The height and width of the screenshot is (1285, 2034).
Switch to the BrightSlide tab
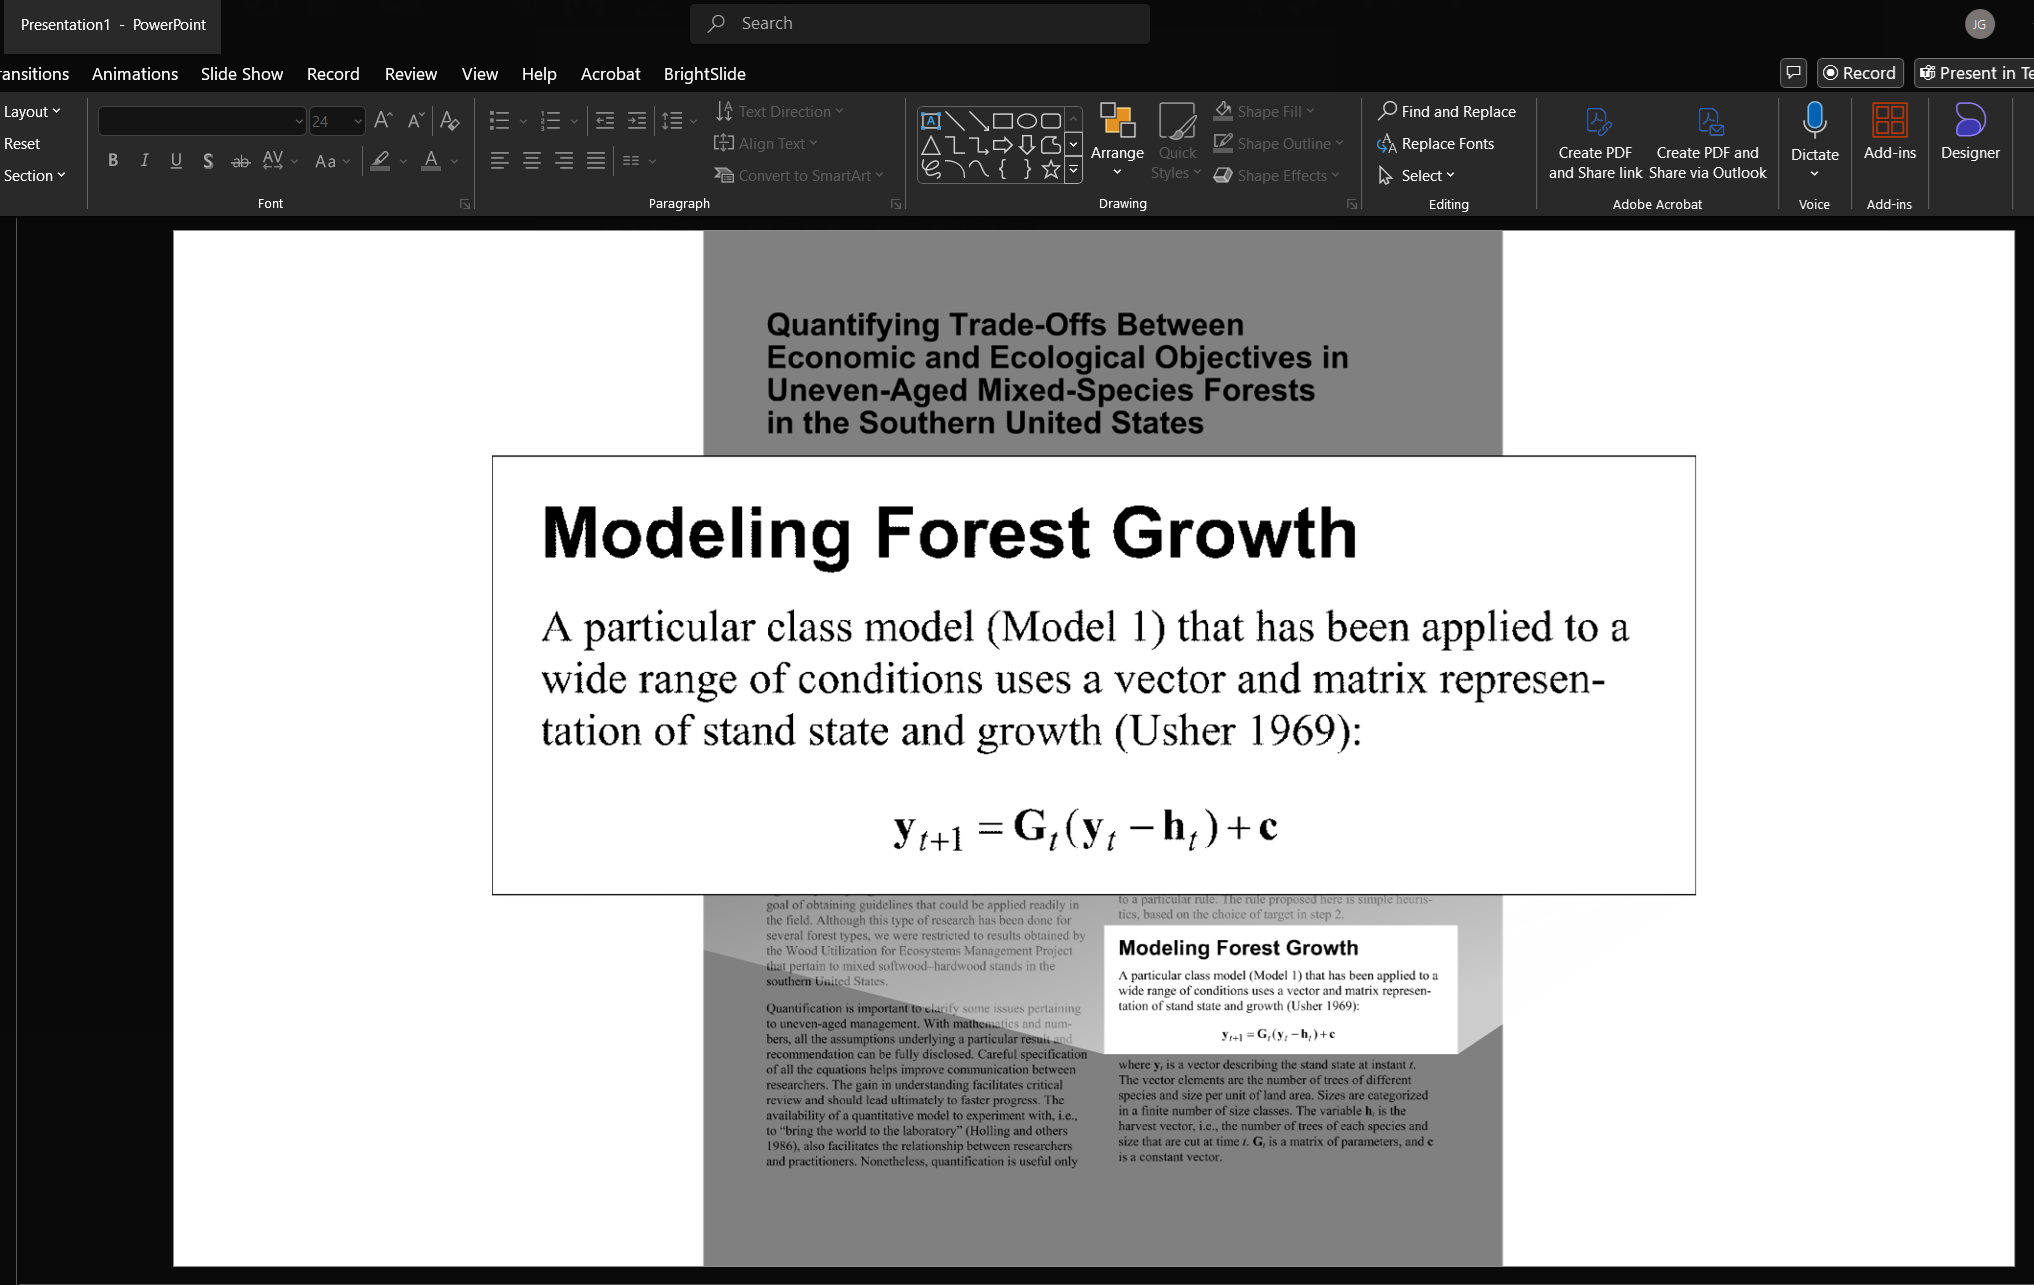pyautogui.click(x=704, y=74)
